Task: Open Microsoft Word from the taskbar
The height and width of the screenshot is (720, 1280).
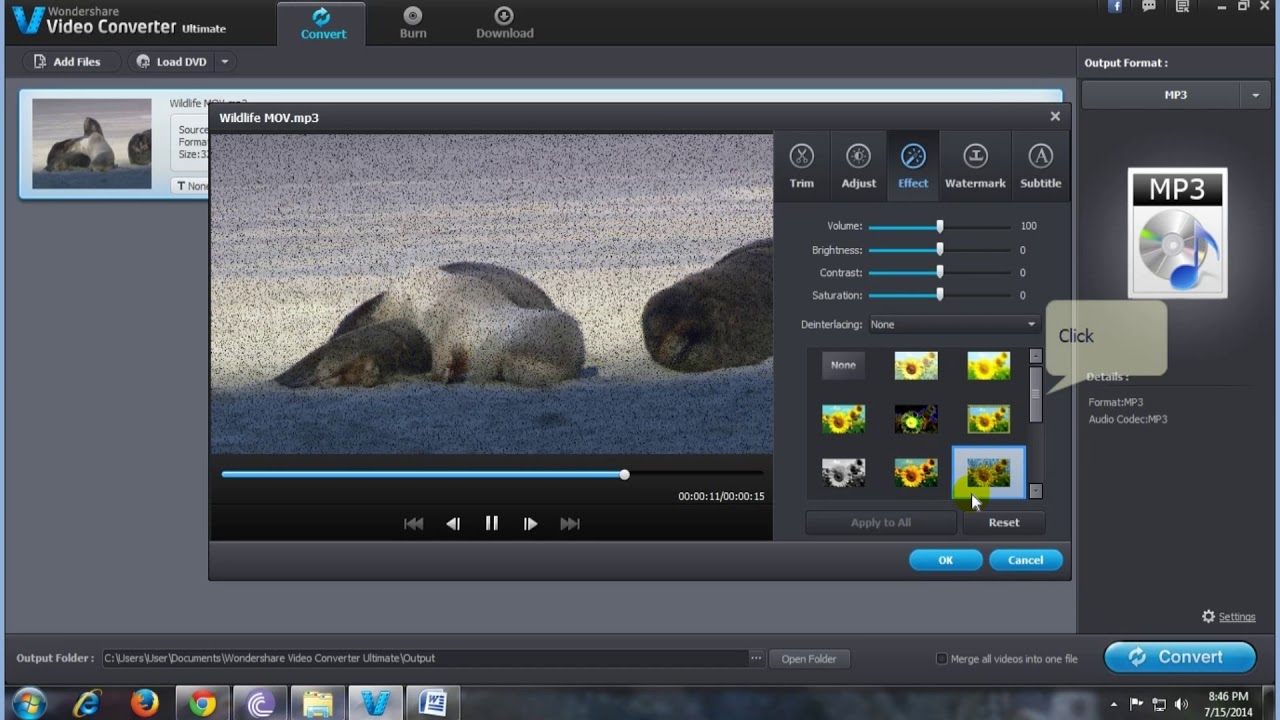Action: pyautogui.click(x=433, y=704)
